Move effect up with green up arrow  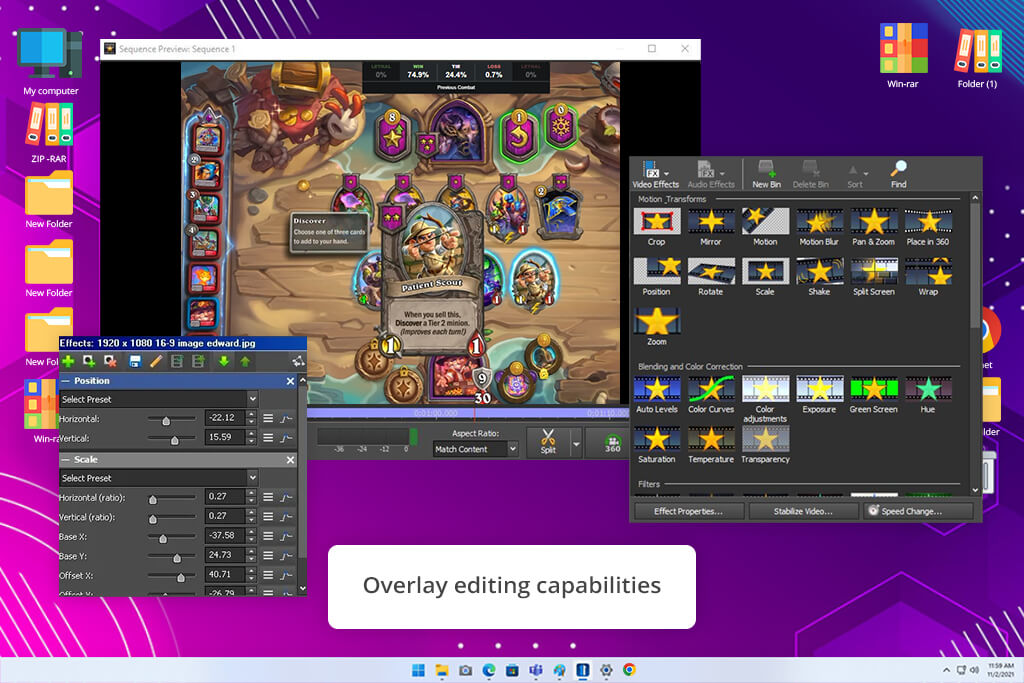tap(245, 361)
